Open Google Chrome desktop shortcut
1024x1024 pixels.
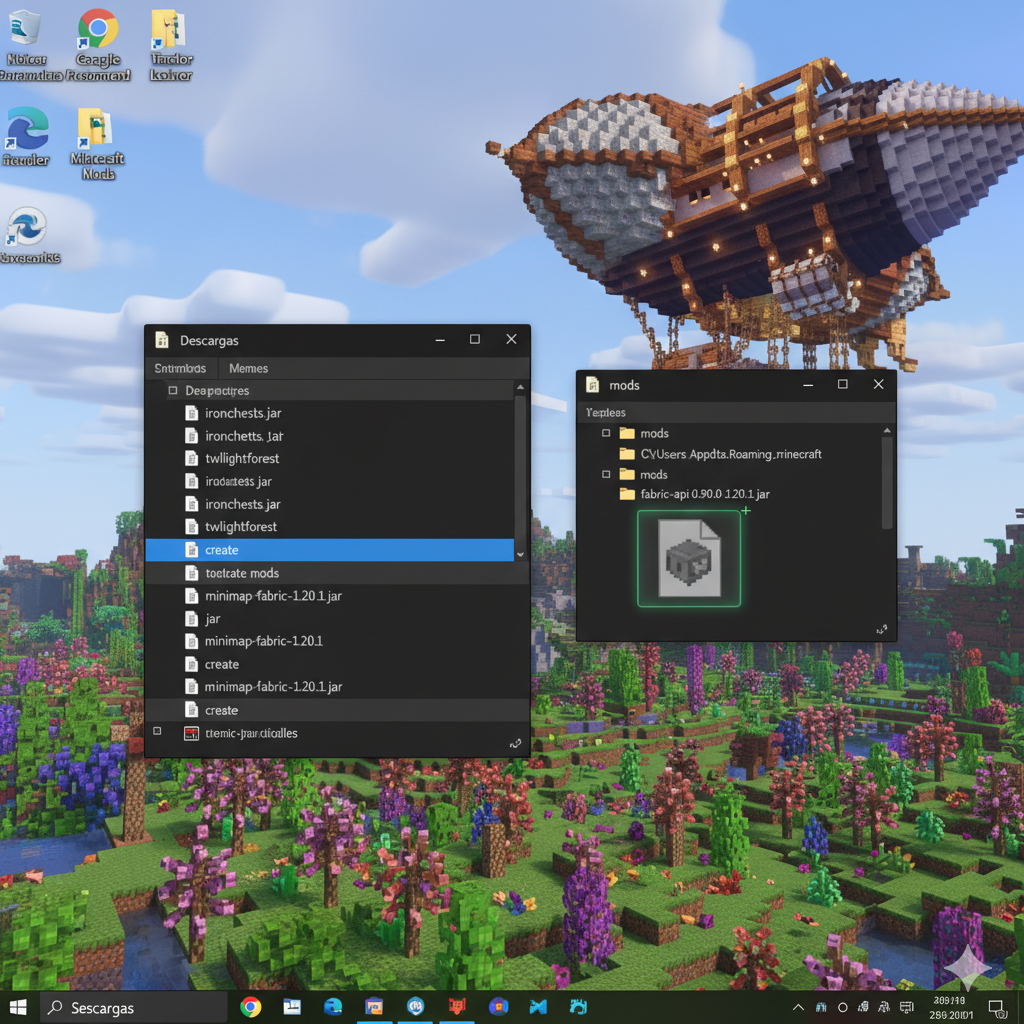pyautogui.click(x=97, y=30)
